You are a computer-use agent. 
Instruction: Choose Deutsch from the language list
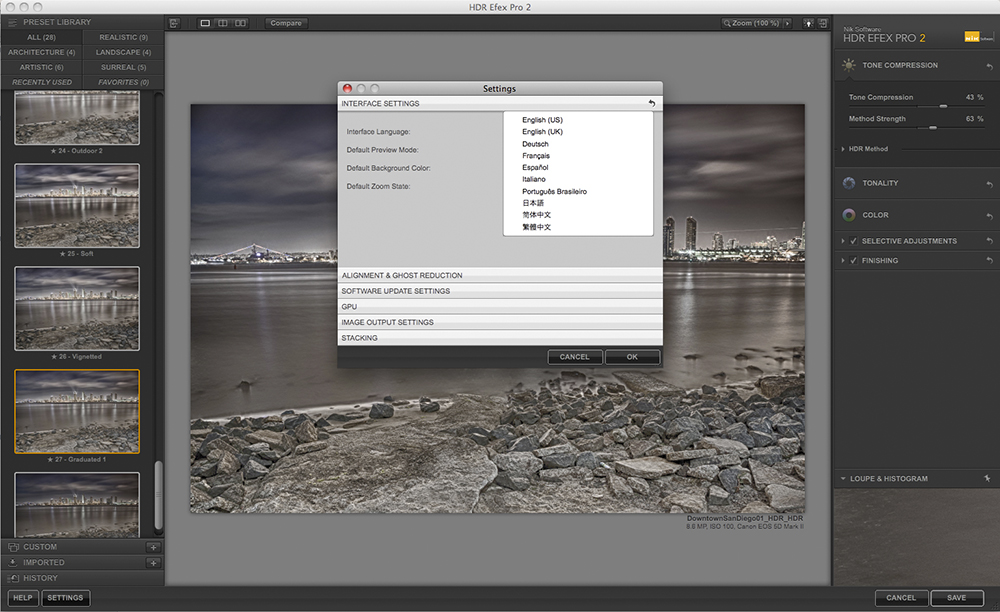pyautogui.click(x=535, y=144)
